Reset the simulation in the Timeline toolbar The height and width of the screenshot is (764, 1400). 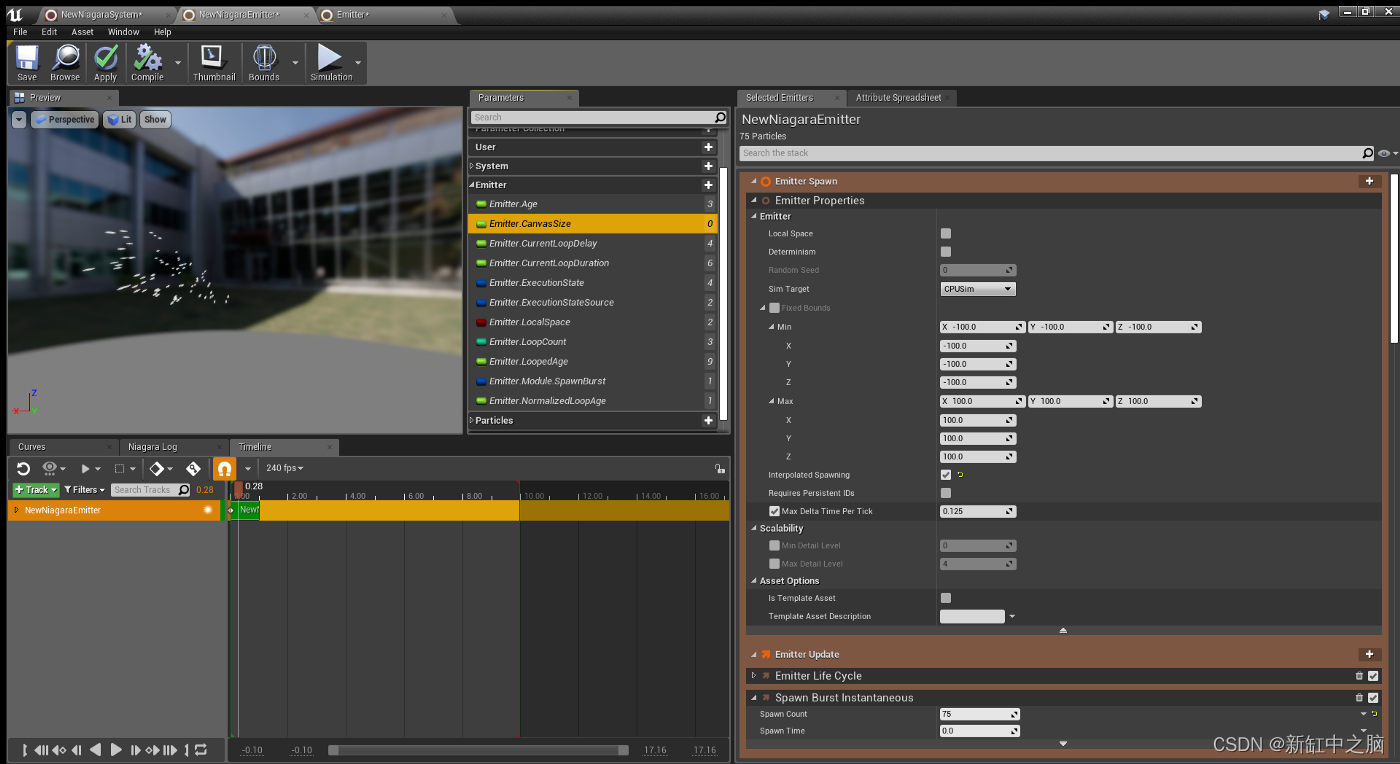pyautogui.click(x=23, y=468)
